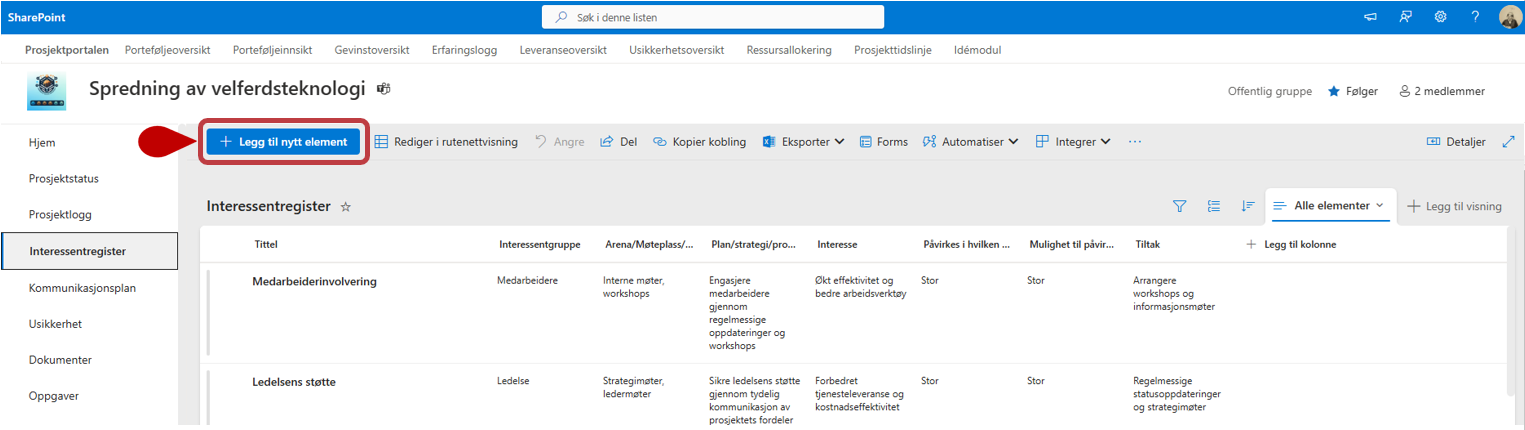The image size is (1525, 430).
Task: Click Legg til nytt element button
Action: pyautogui.click(x=283, y=142)
